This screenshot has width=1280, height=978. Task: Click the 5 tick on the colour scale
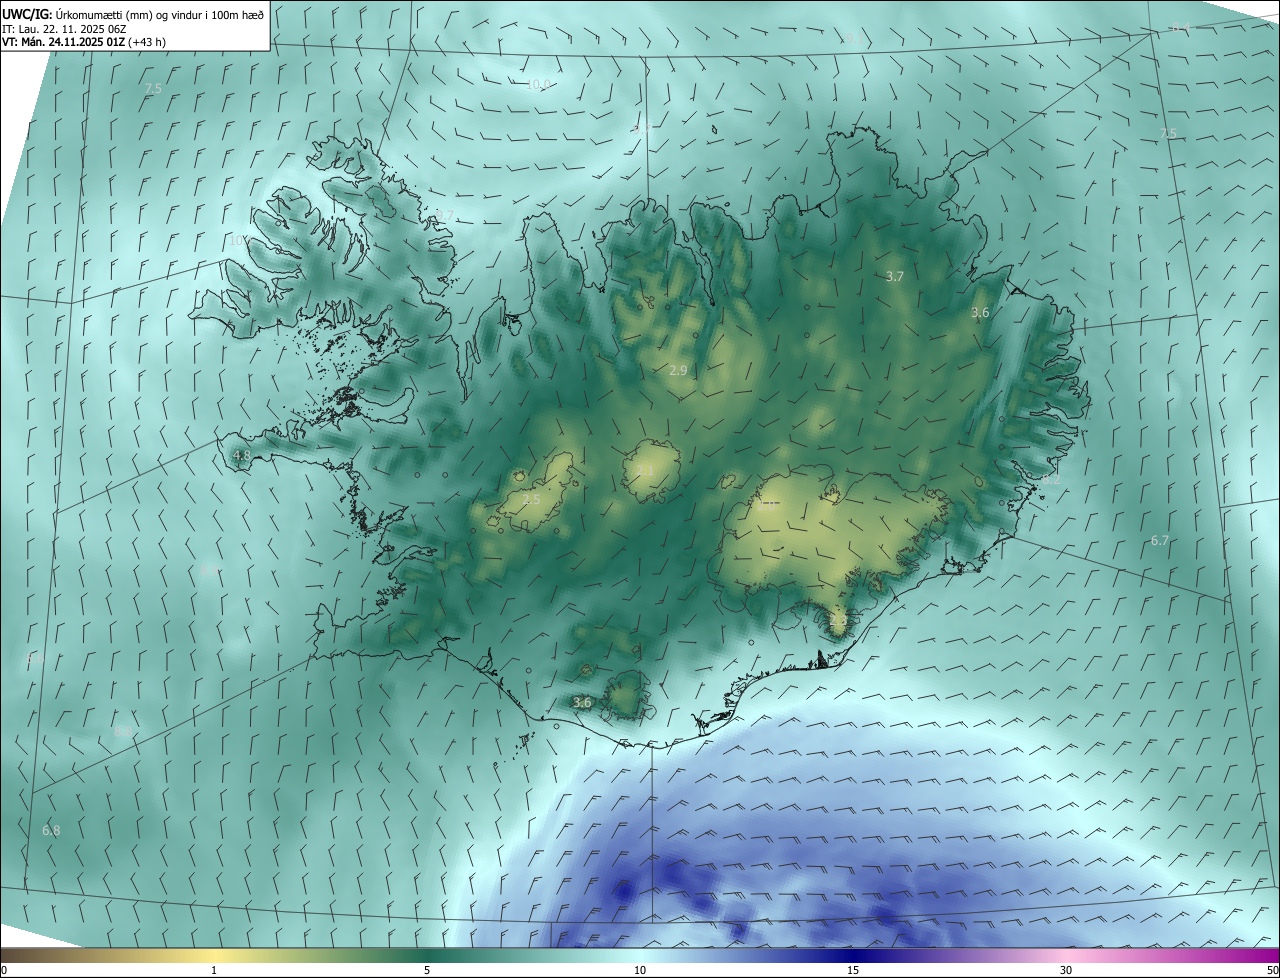tap(427, 970)
